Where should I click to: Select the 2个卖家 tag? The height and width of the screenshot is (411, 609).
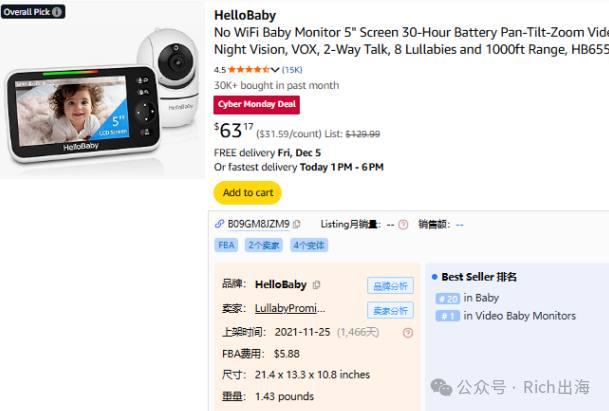pos(264,245)
